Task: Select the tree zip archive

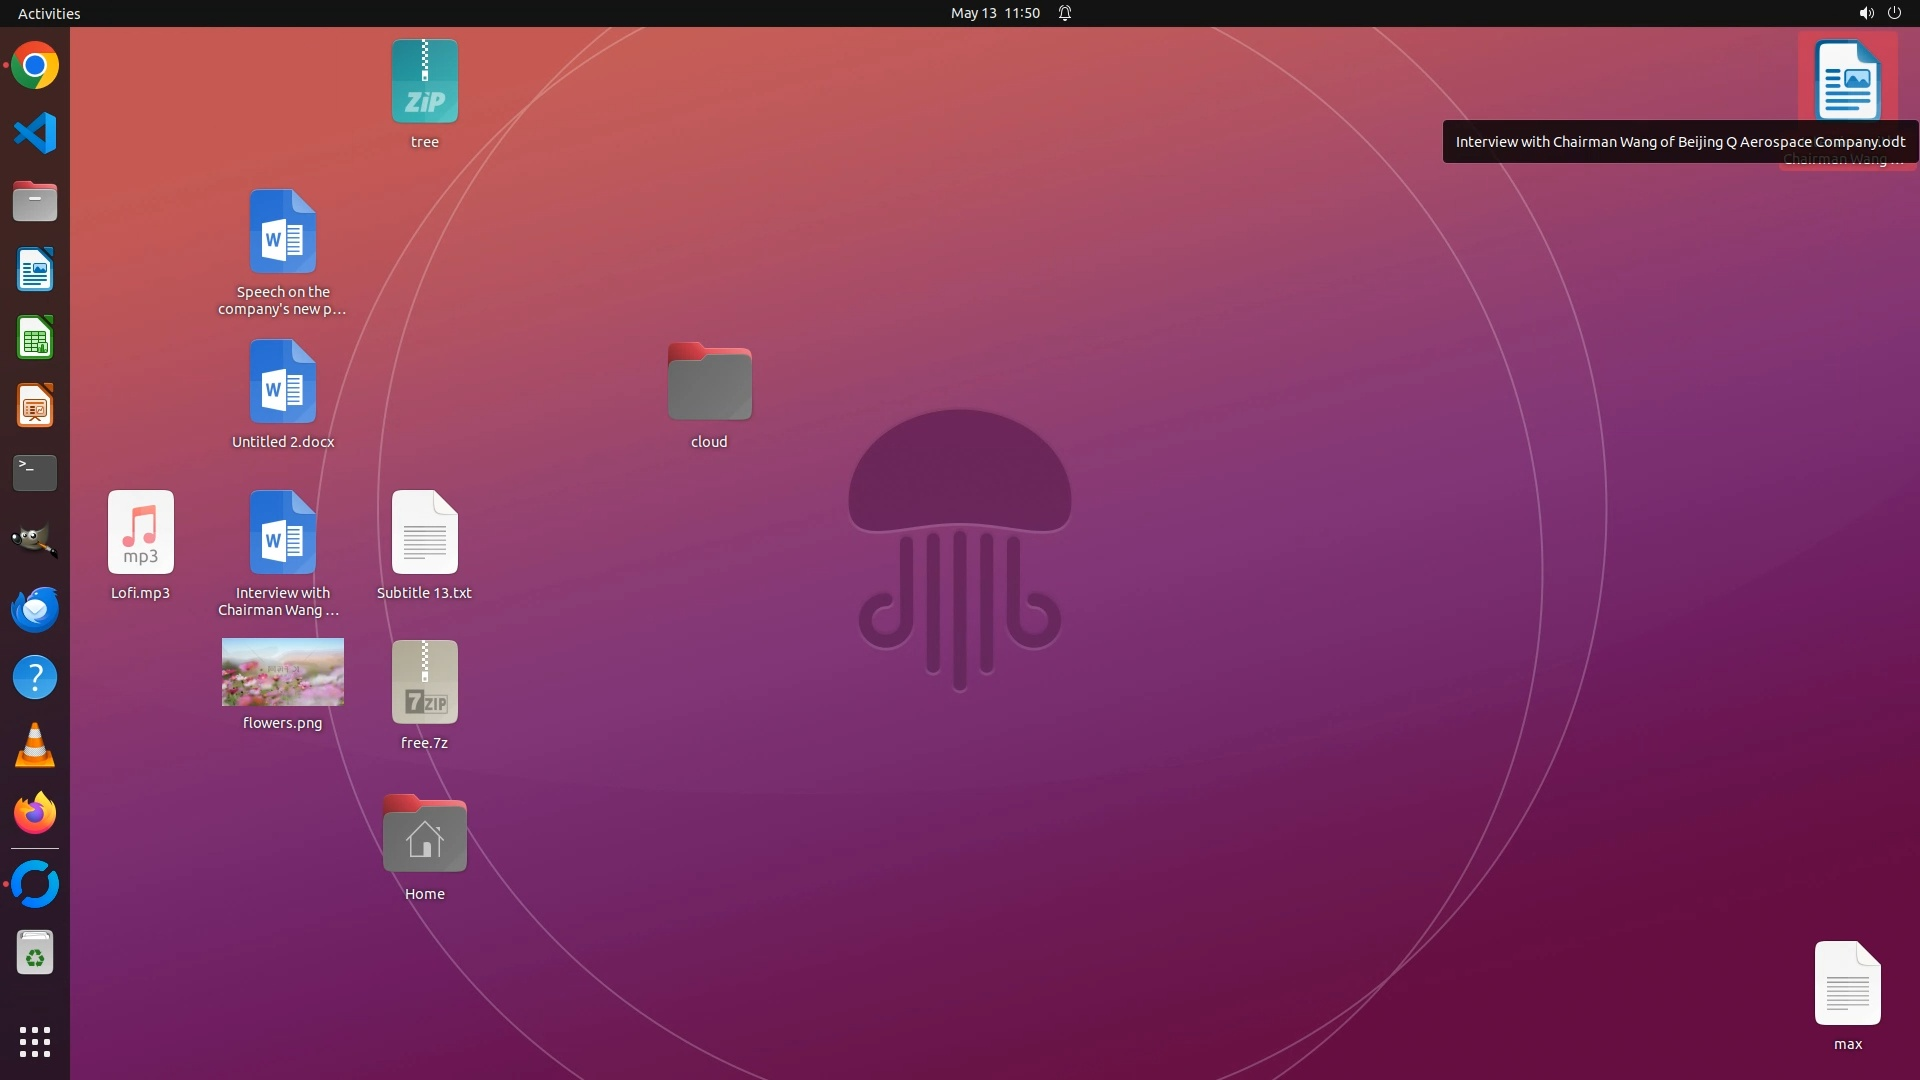Action: tap(424, 83)
